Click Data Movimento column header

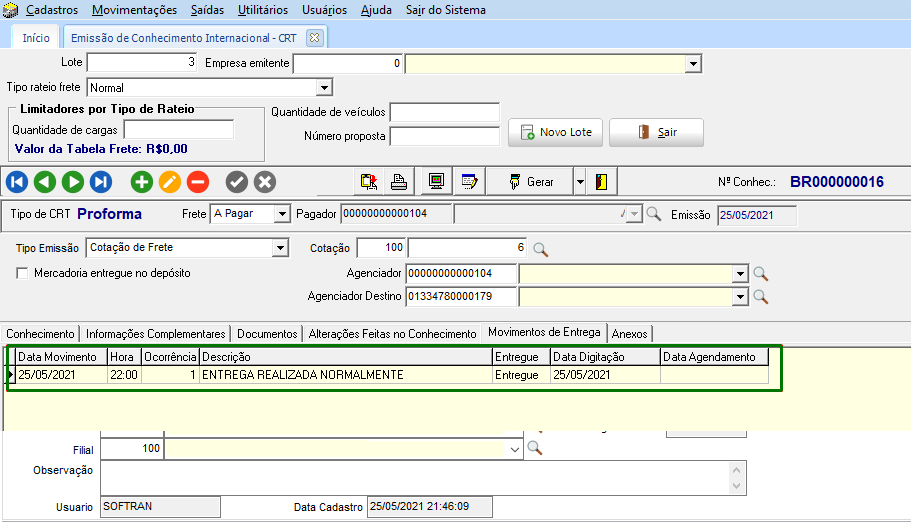tap(61, 357)
